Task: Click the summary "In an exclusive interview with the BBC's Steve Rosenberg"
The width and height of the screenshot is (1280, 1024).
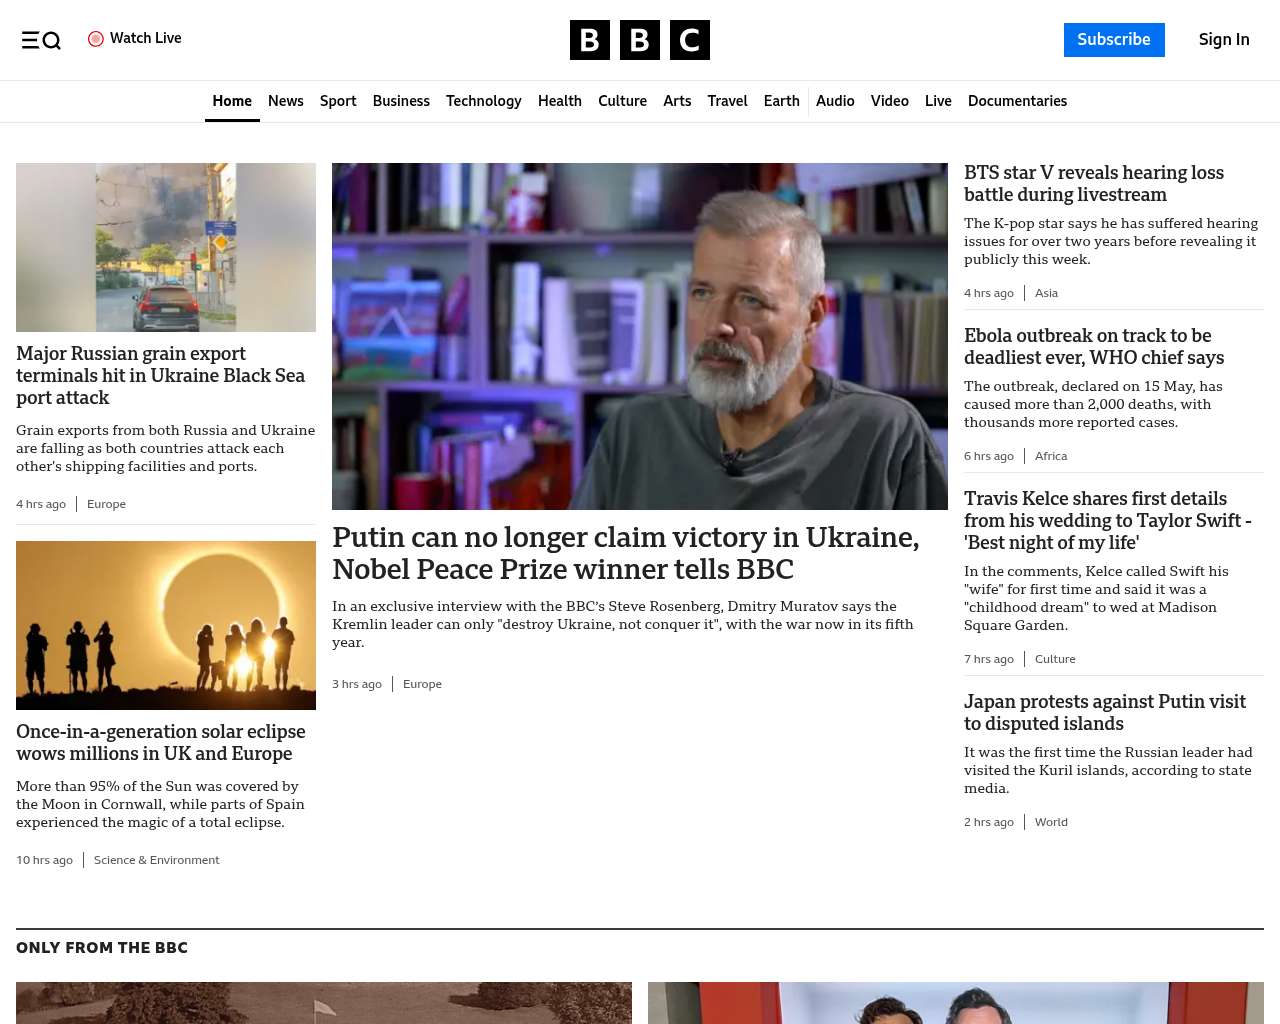Action: click(623, 624)
